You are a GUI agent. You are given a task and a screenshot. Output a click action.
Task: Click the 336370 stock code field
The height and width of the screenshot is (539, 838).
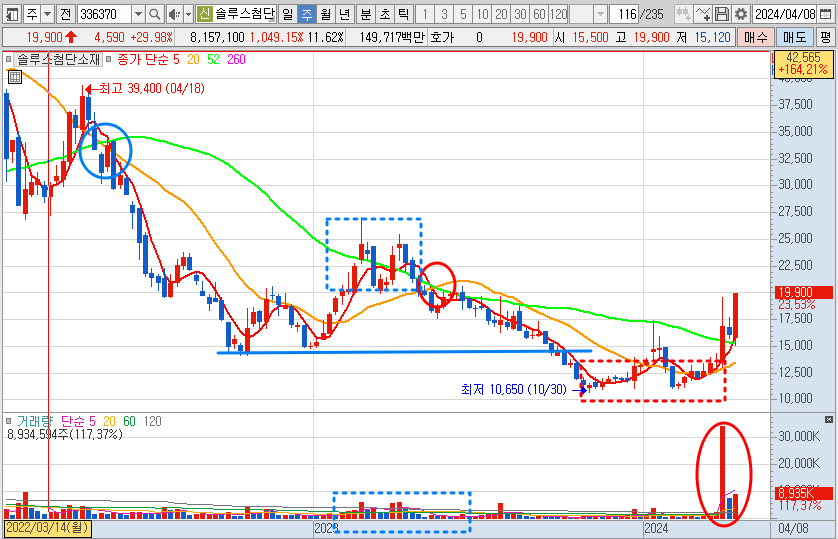tap(105, 14)
